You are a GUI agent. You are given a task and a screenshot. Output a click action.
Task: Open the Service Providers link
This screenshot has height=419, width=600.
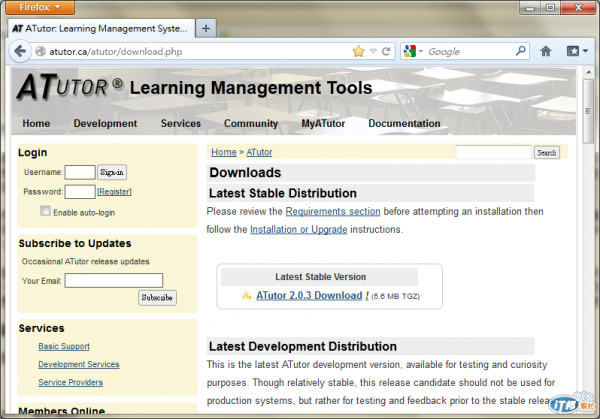coord(70,382)
